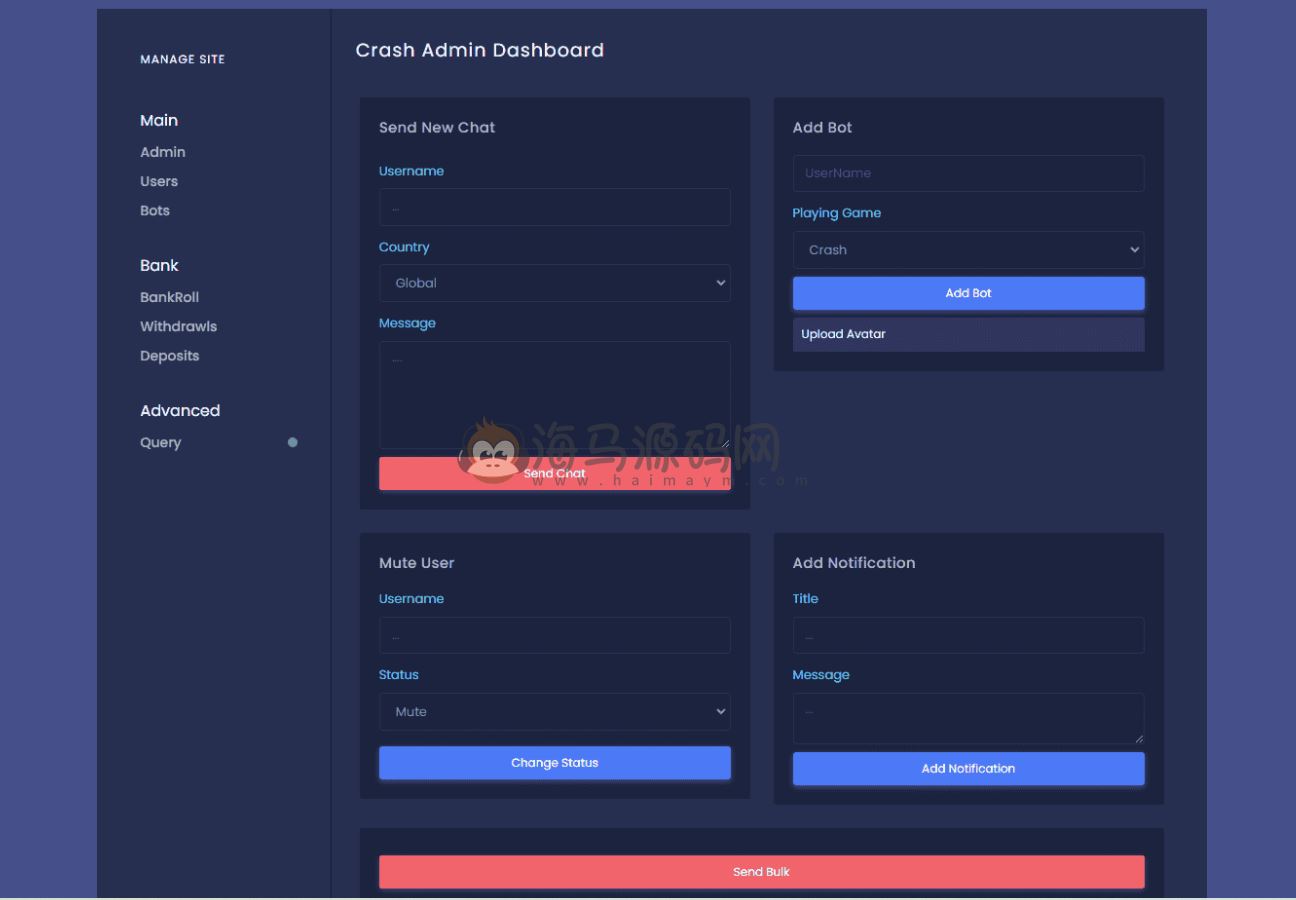Click the notification Title input field
Viewport: 1296px width, 900px height.
(x=967, y=636)
